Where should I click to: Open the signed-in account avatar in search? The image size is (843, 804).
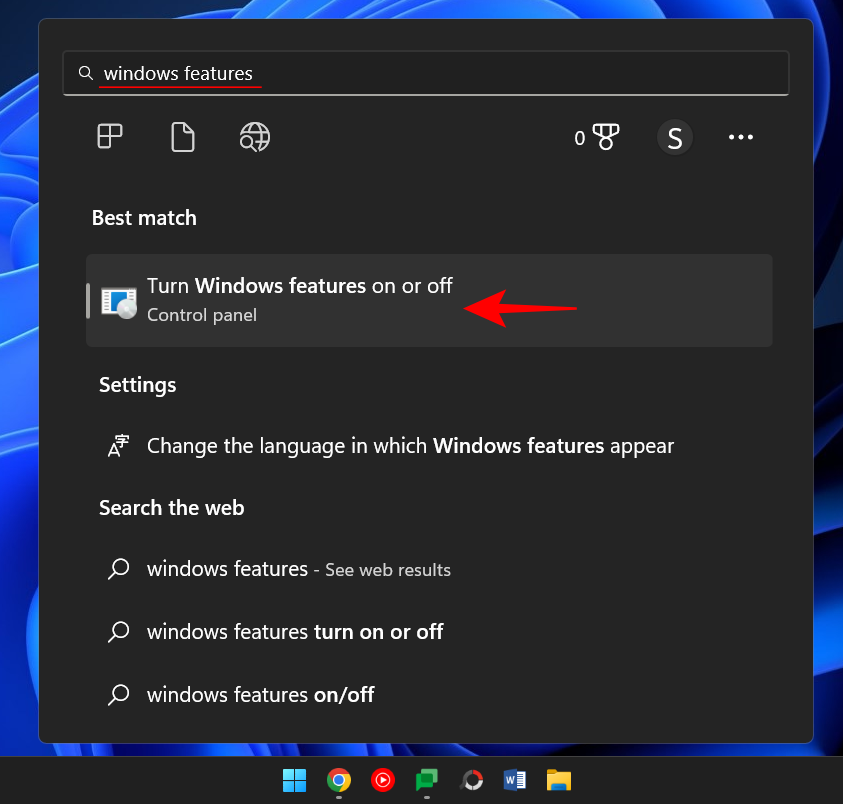pos(675,137)
